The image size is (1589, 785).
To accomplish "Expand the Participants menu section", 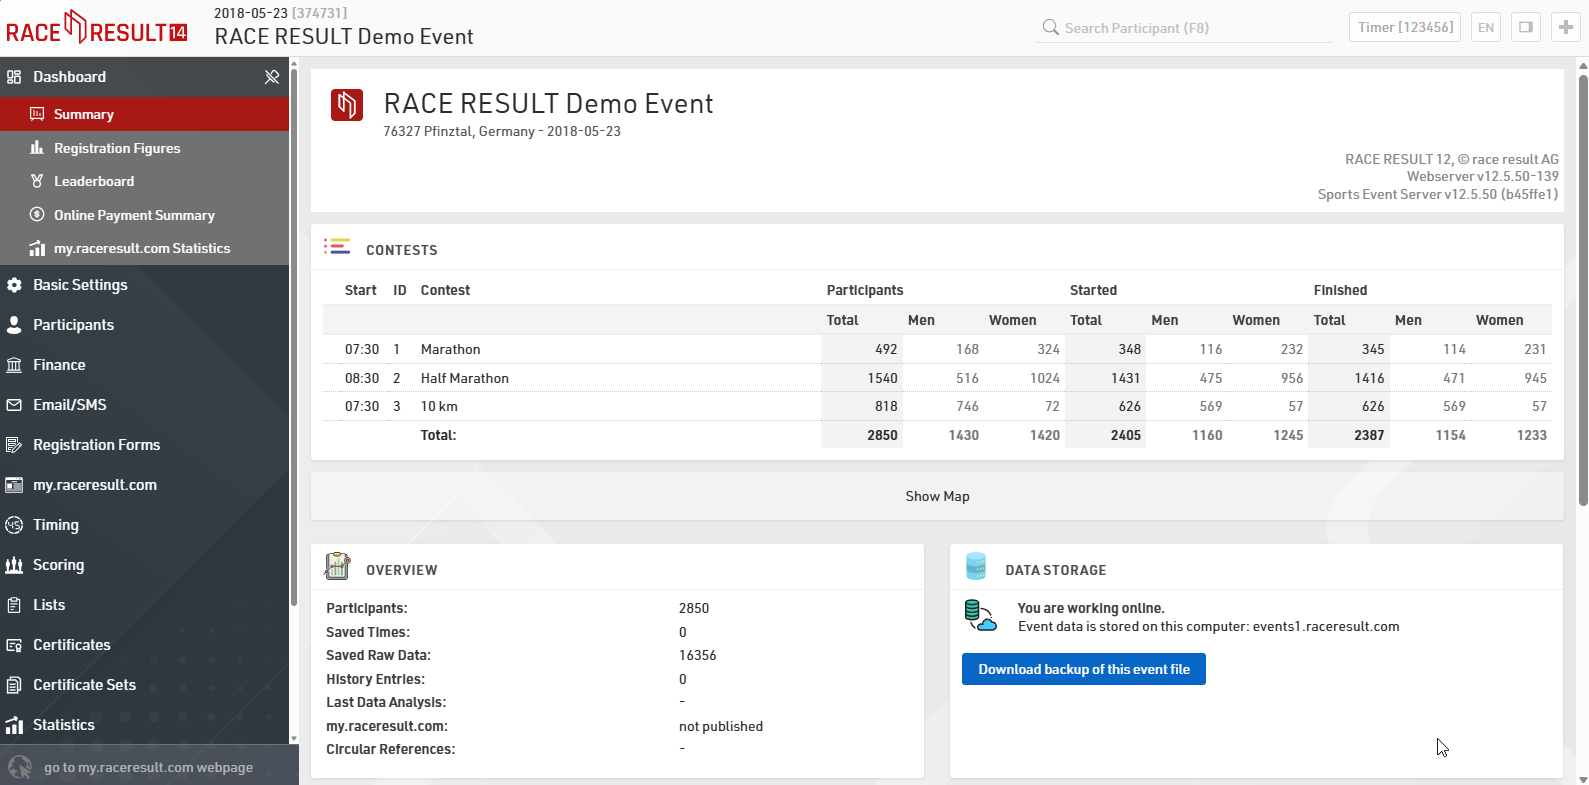I will [x=73, y=325].
